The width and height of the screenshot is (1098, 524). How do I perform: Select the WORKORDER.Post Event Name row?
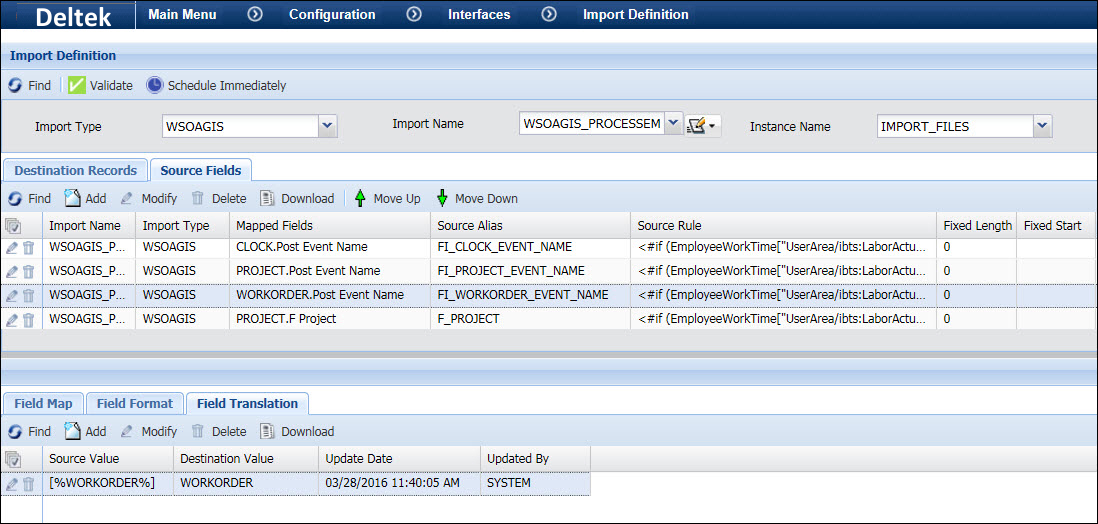point(320,295)
